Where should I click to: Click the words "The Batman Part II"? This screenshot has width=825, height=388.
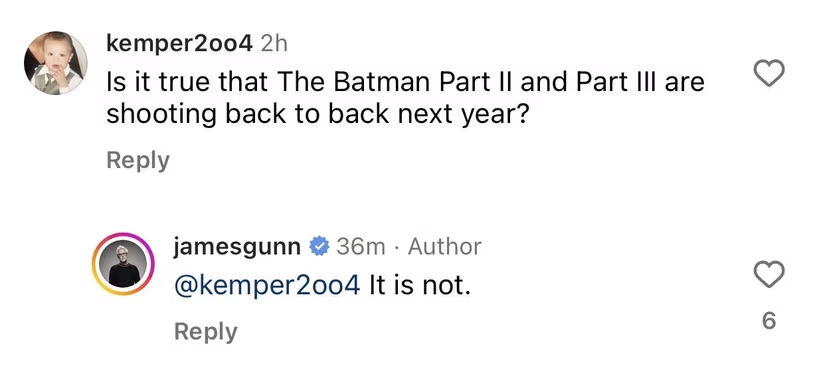395,82
